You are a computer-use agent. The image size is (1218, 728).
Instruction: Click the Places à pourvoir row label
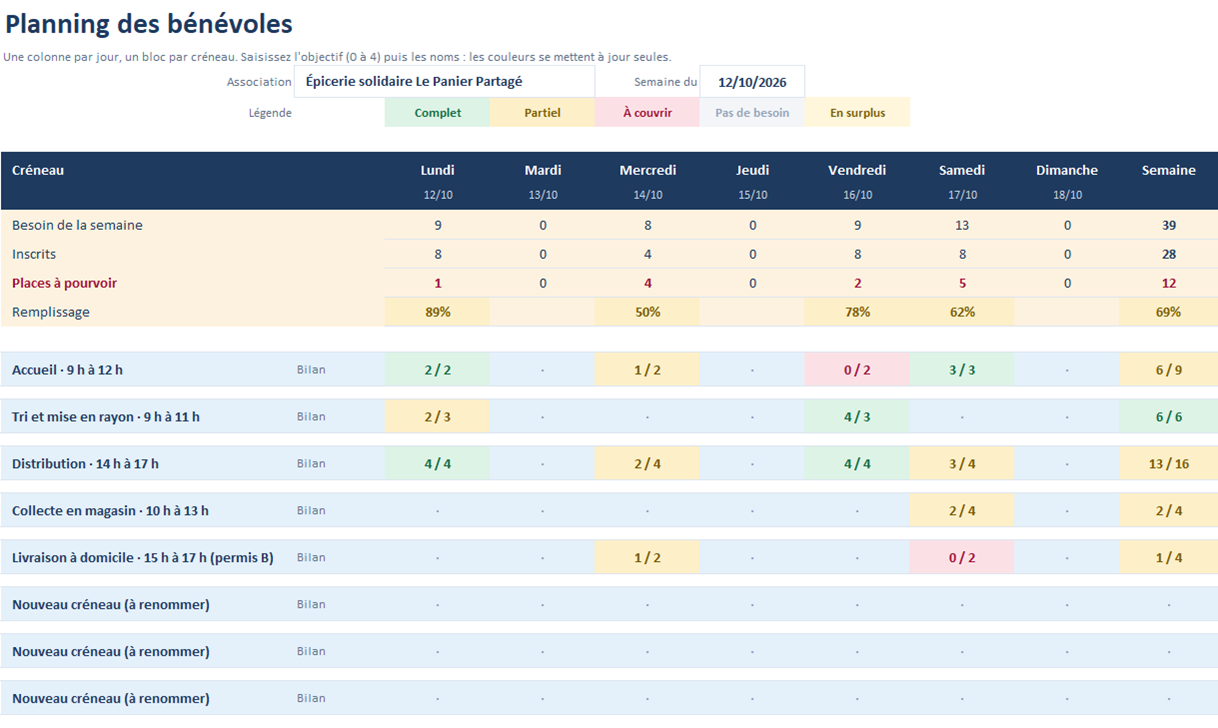64,283
